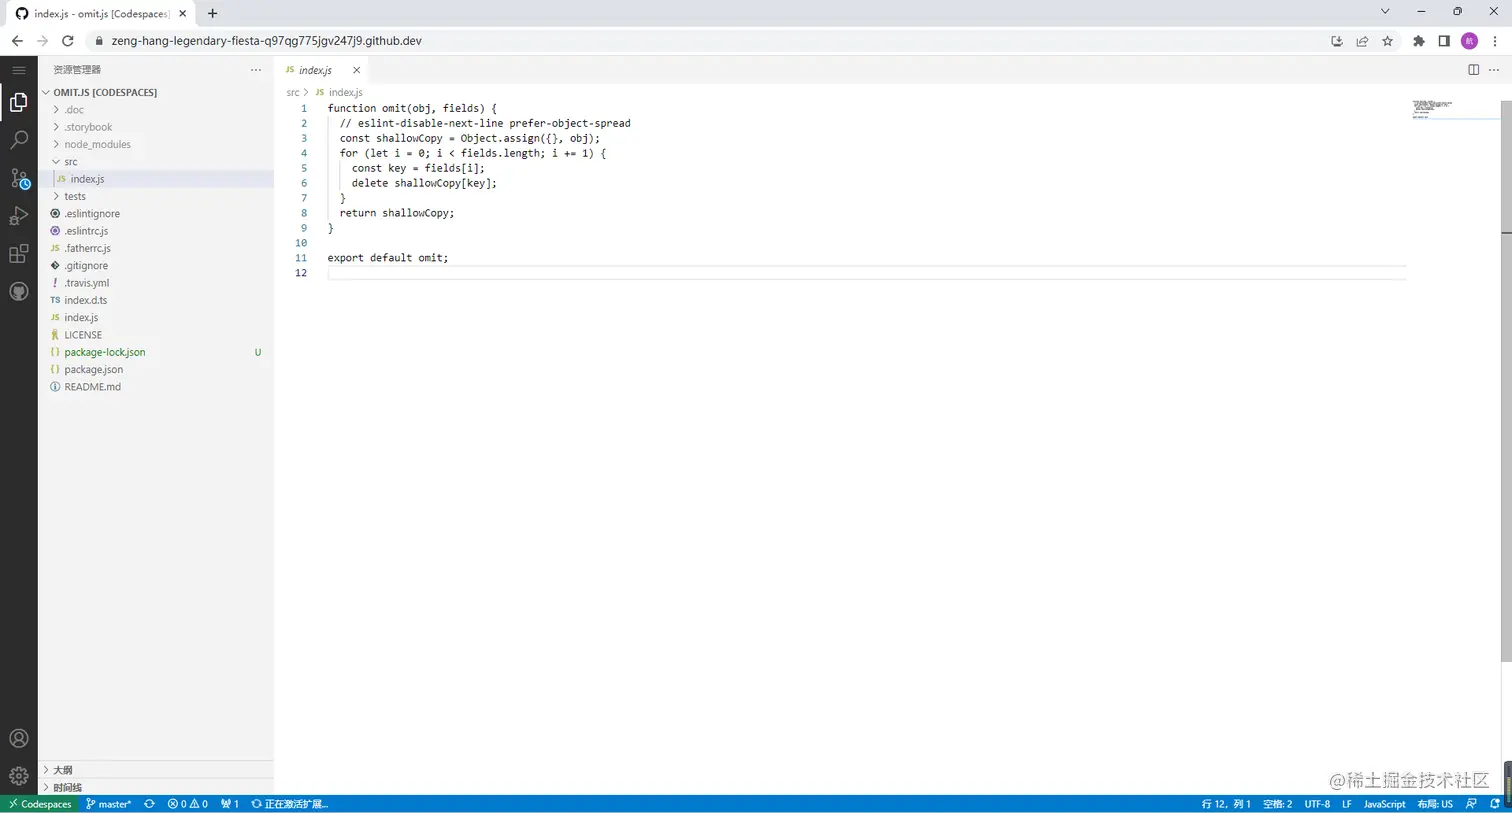
Task: Open index.d.ts file
Action: point(85,300)
